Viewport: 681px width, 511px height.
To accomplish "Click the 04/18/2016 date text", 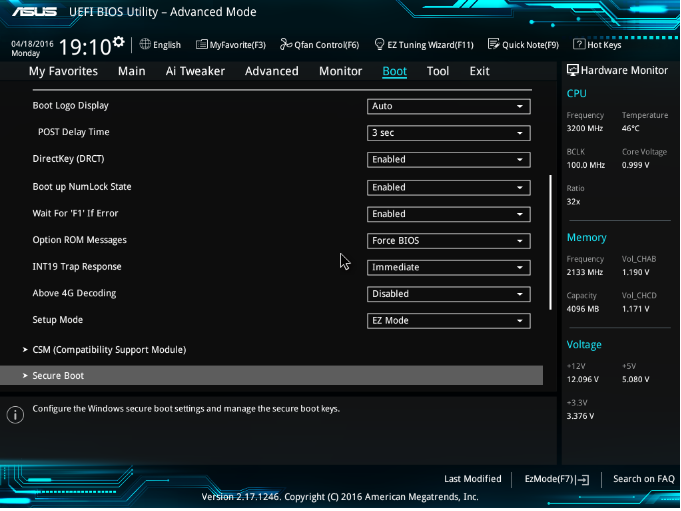I will pyautogui.click(x=32, y=44).
